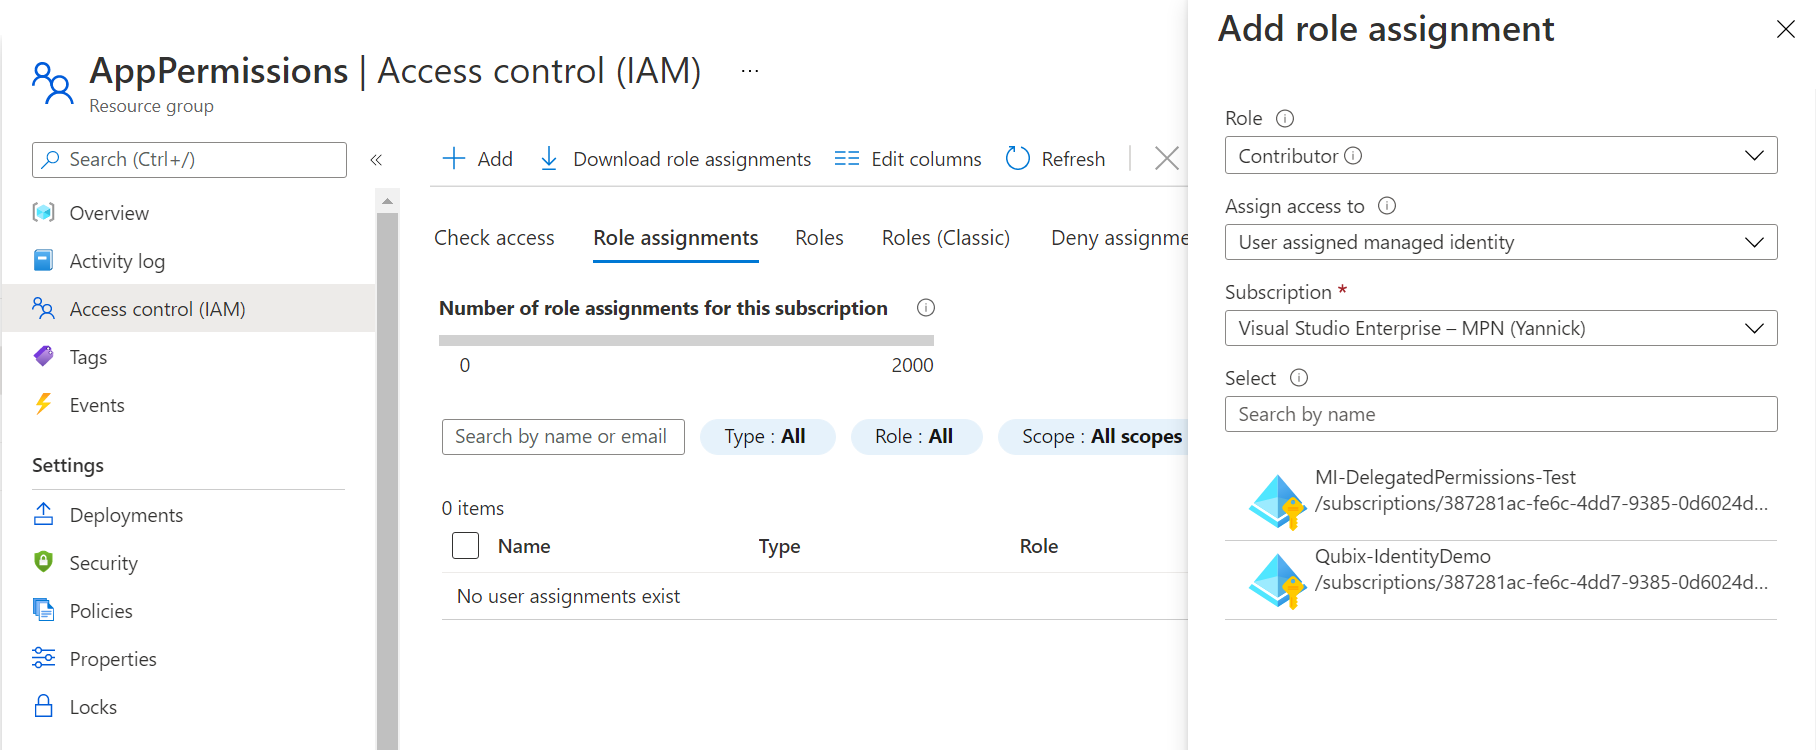Collapse the sidebar with double chevron

pos(376,160)
